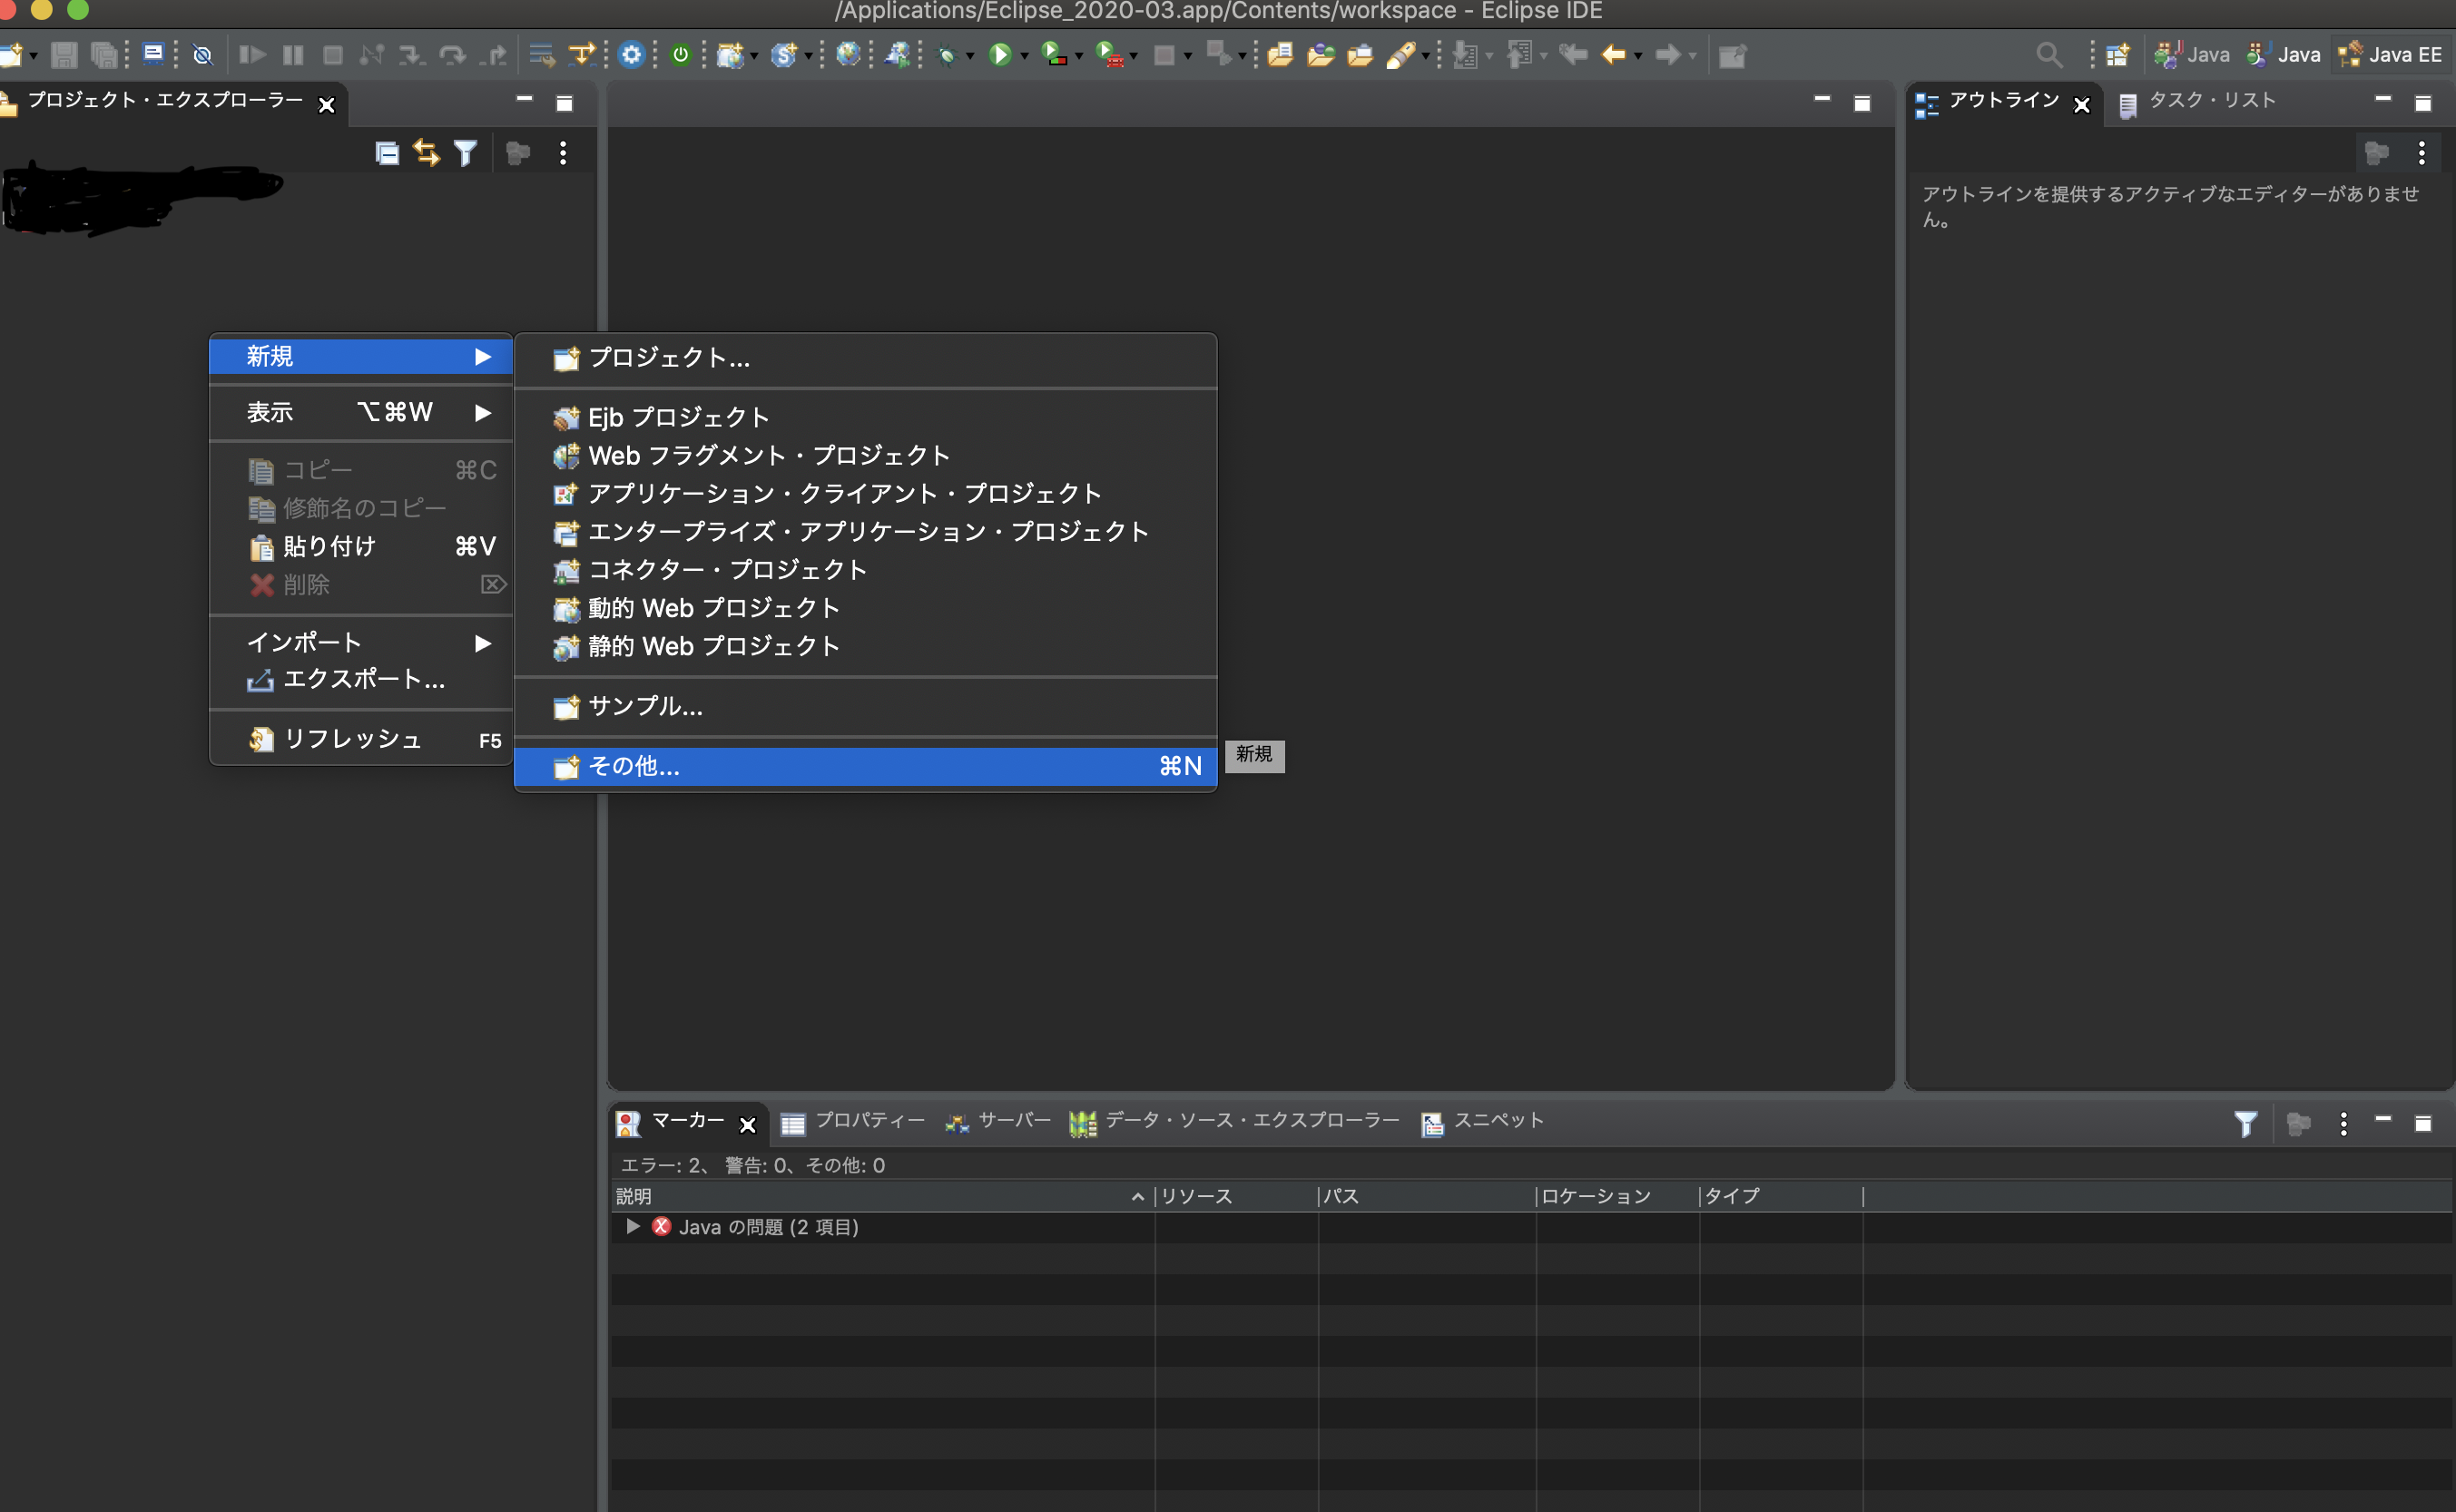Click the toolbar search magnifier icon
This screenshot has width=2456, height=1512.
[2048, 55]
